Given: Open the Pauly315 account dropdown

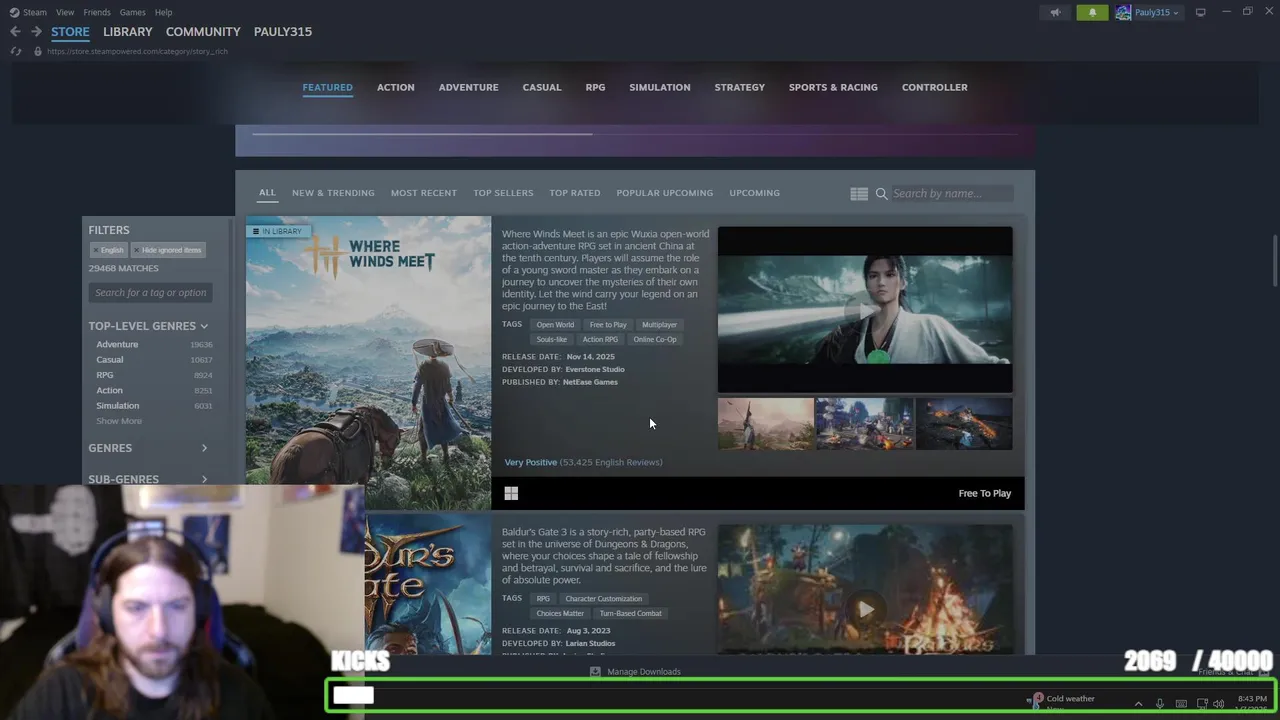Looking at the screenshot, I should pos(1156,12).
